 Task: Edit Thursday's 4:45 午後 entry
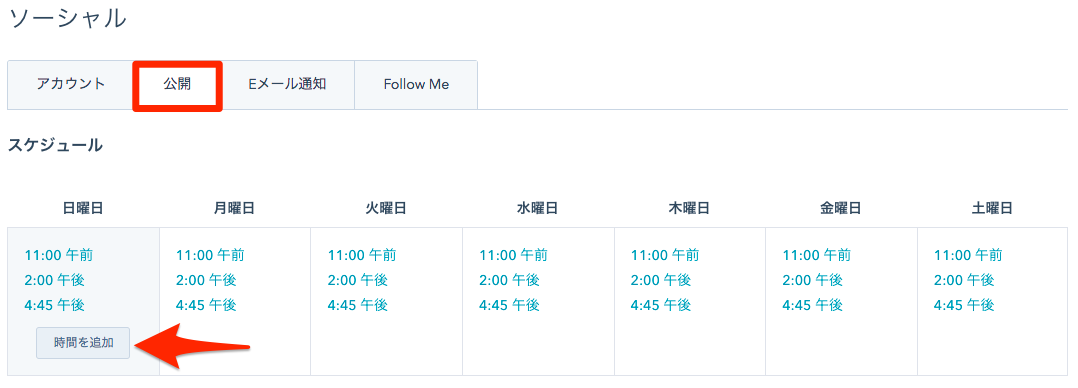(661, 305)
